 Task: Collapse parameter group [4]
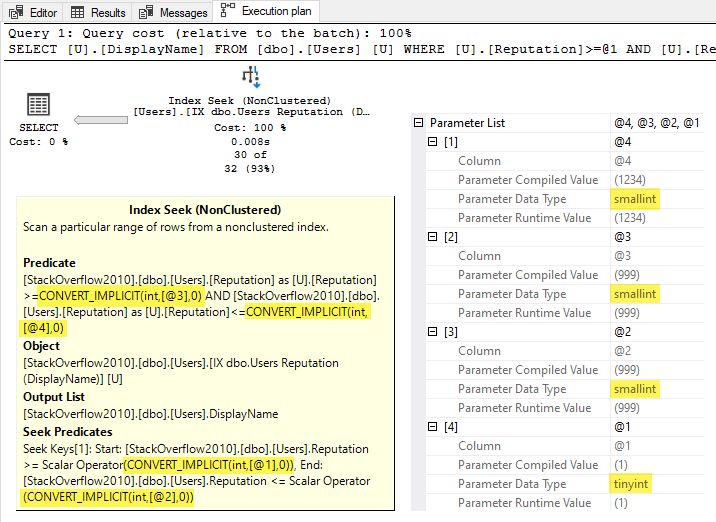(x=432, y=427)
